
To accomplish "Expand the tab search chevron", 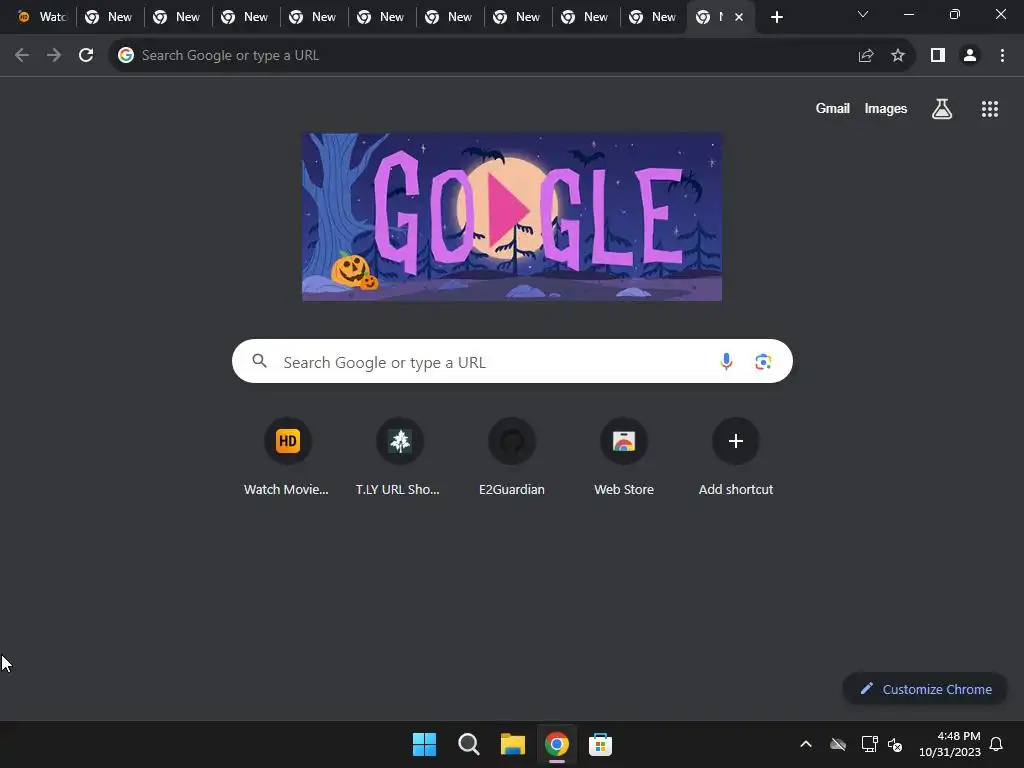I will point(863,14).
